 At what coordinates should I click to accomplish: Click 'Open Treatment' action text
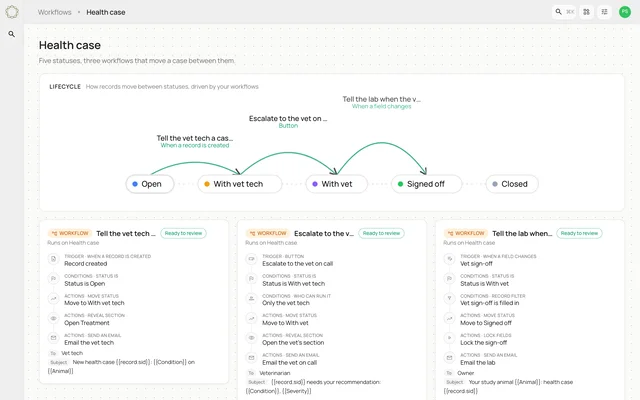87,323
